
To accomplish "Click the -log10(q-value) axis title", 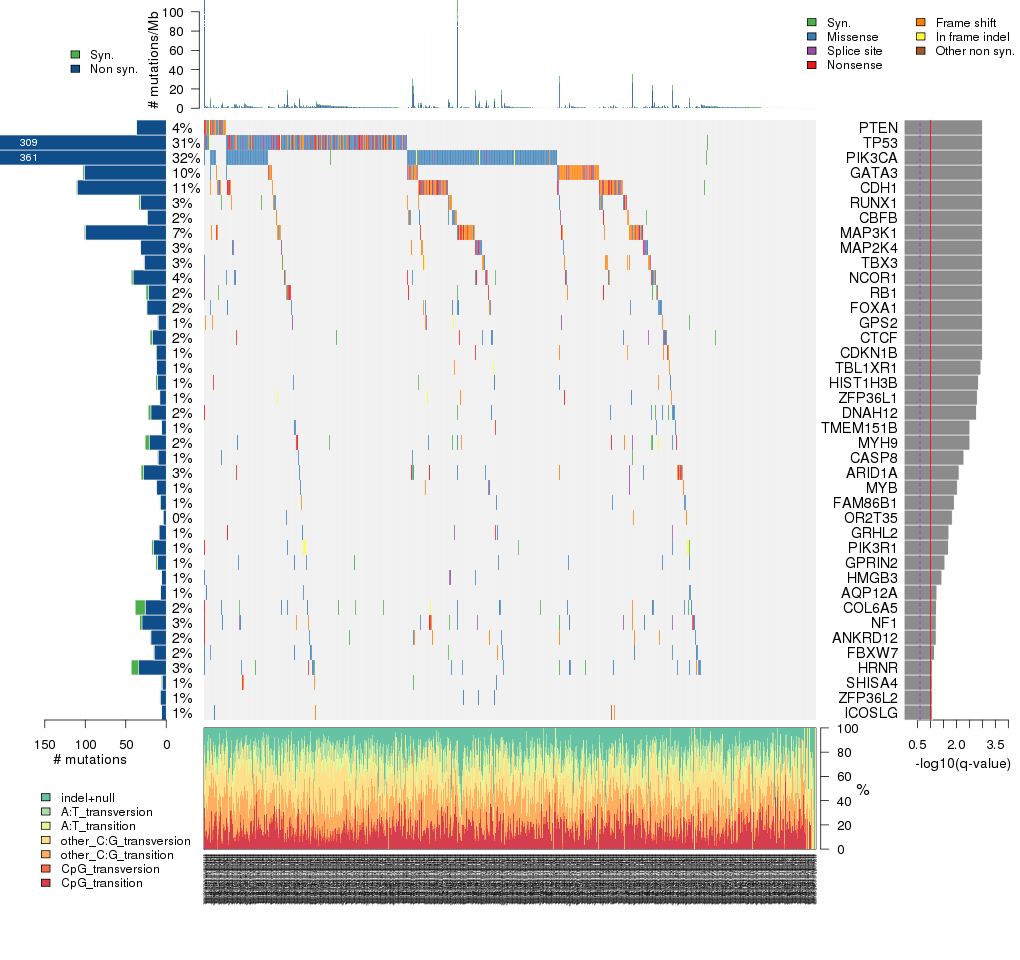I will 962,764.
